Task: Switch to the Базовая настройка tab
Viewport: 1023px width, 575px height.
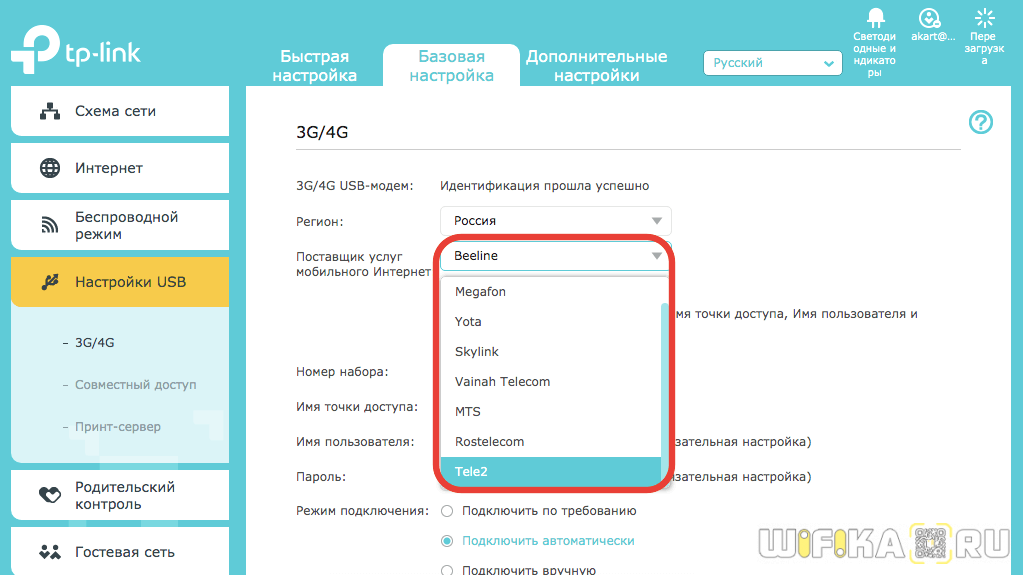Action: click(451, 65)
